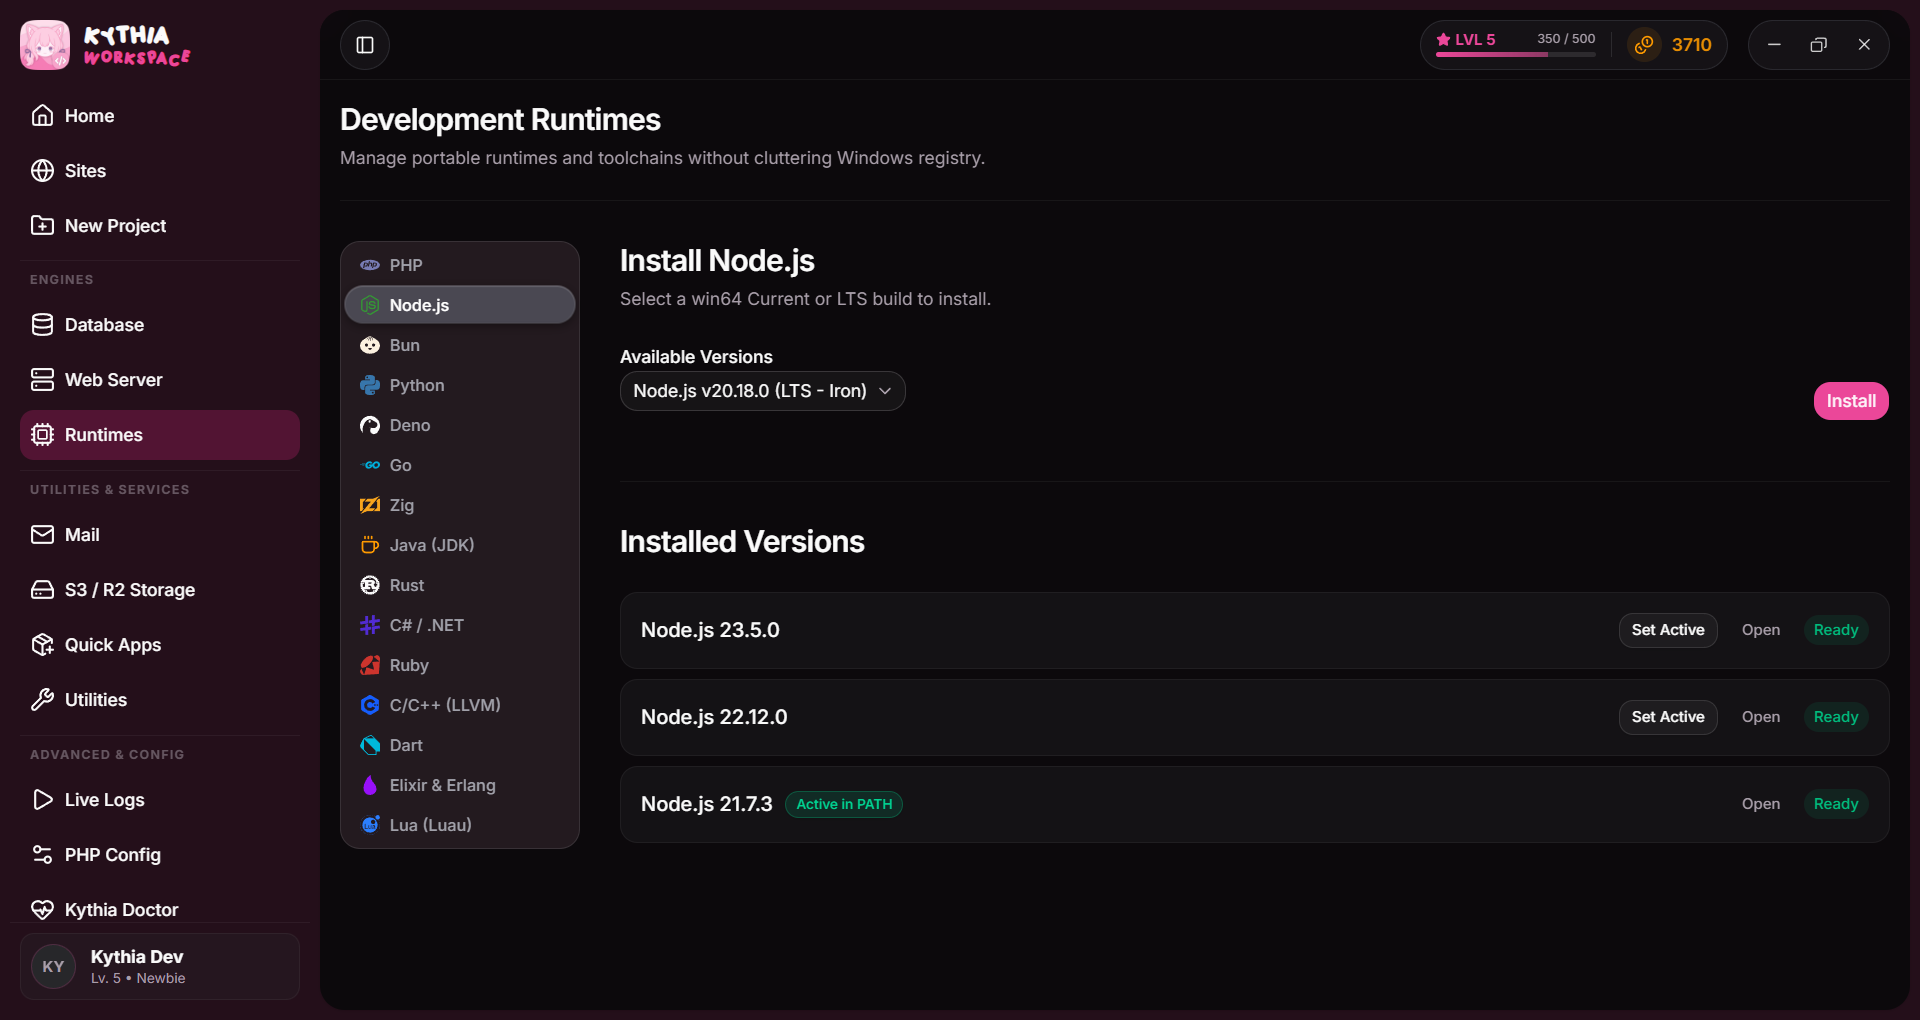Select Node.js runtime tab
Screen dimensions: 1920x1020
point(460,305)
